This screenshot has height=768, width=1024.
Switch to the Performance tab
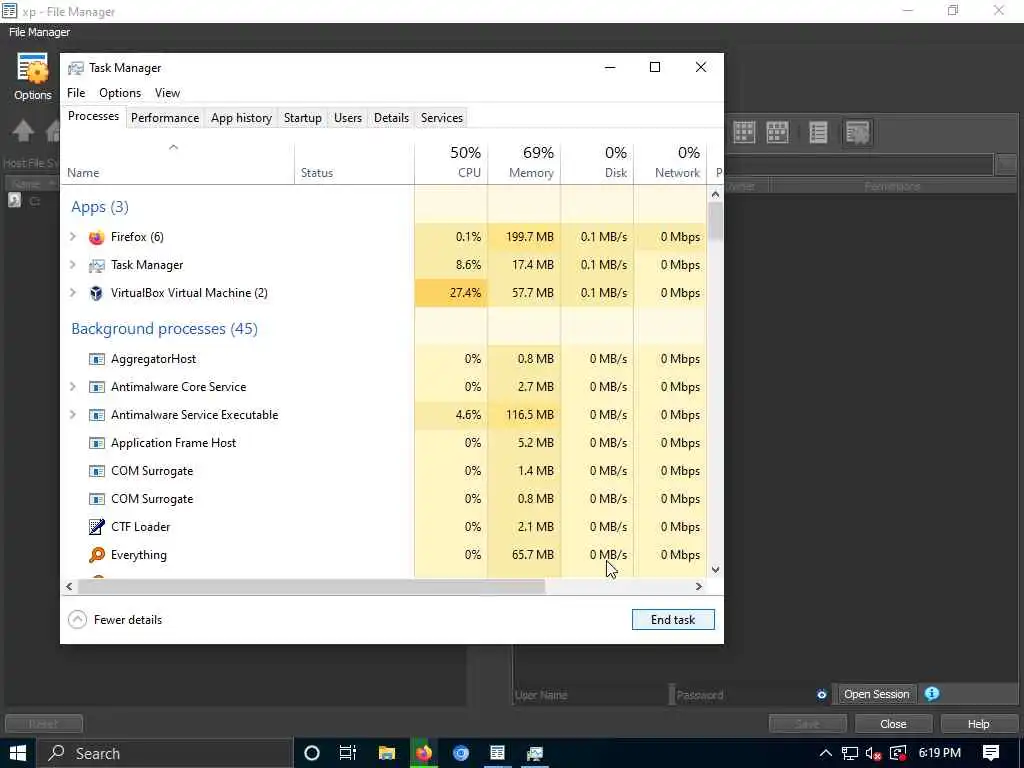pos(165,118)
